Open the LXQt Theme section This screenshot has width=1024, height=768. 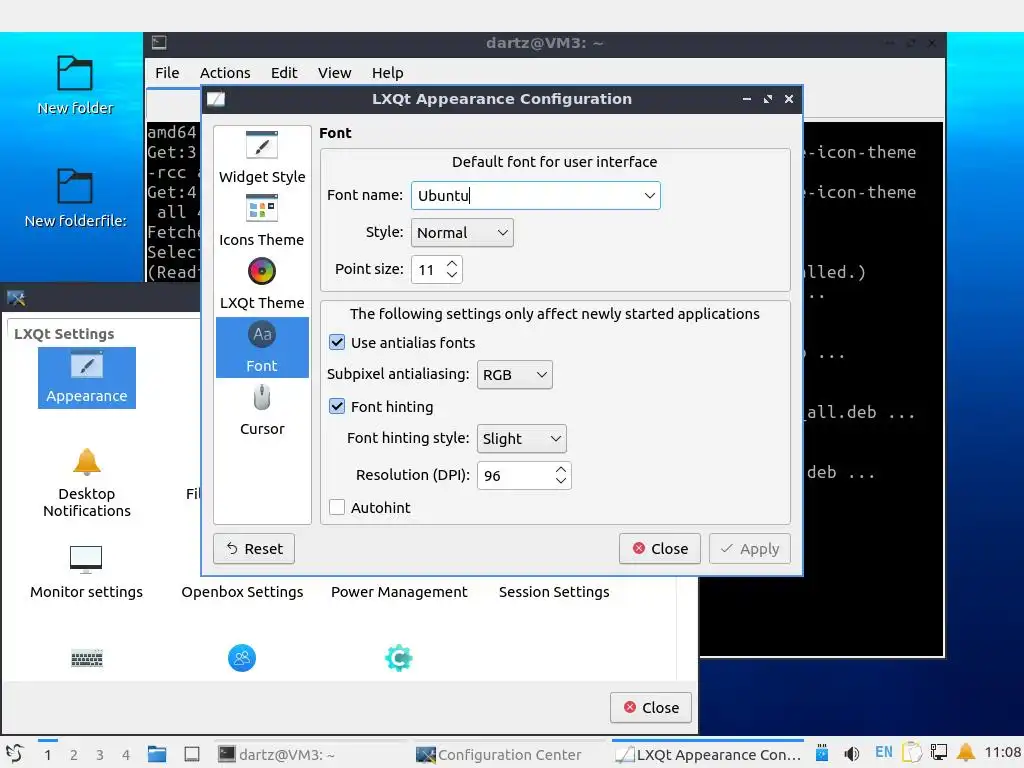tap(262, 284)
